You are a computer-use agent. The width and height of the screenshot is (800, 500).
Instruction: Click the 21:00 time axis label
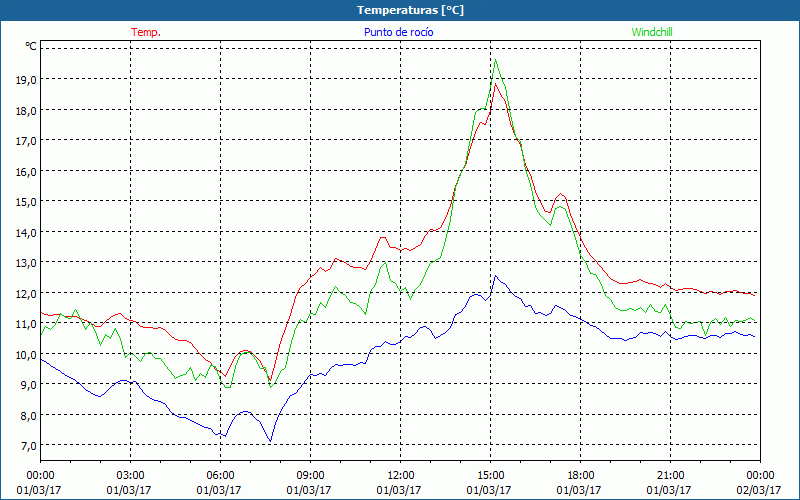(x=670, y=476)
